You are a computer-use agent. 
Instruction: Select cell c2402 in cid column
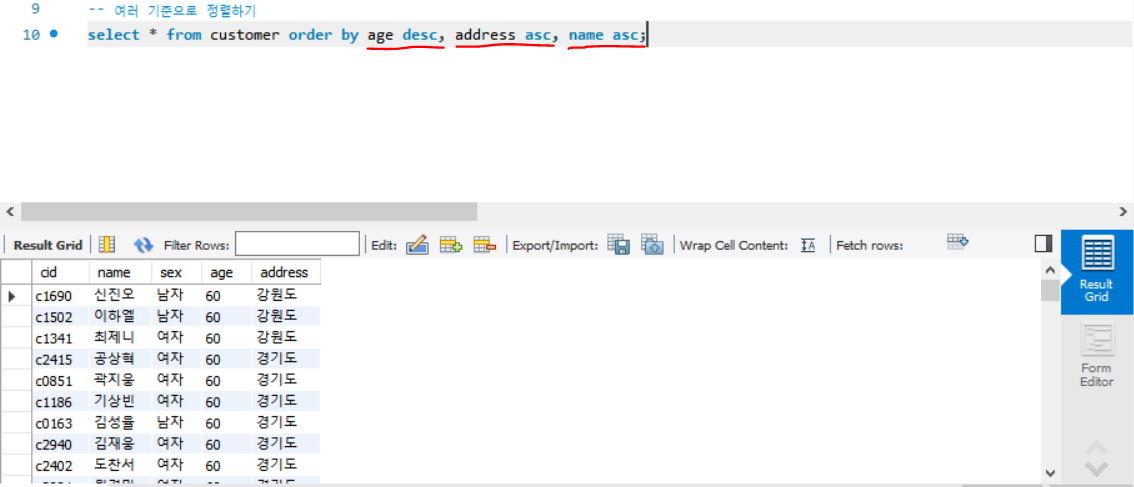pos(60,464)
